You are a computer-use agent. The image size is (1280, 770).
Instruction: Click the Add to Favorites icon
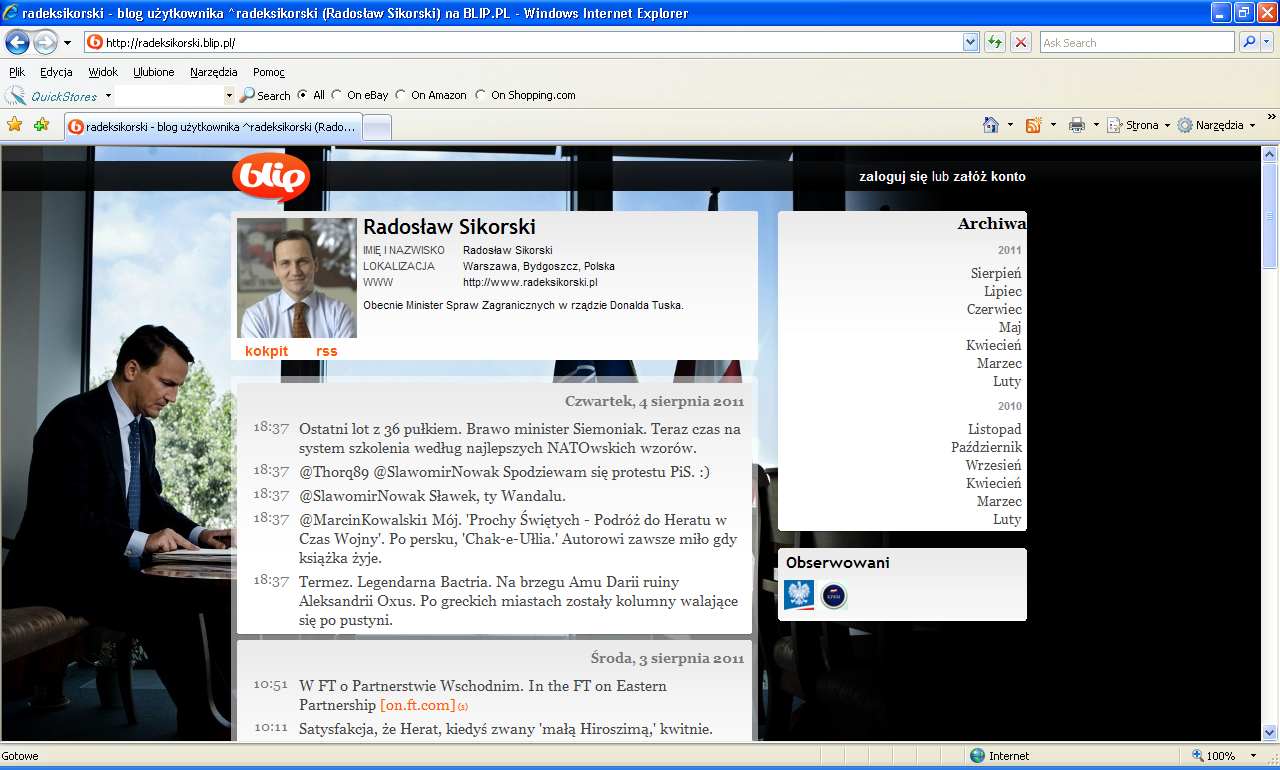point(41,125)
